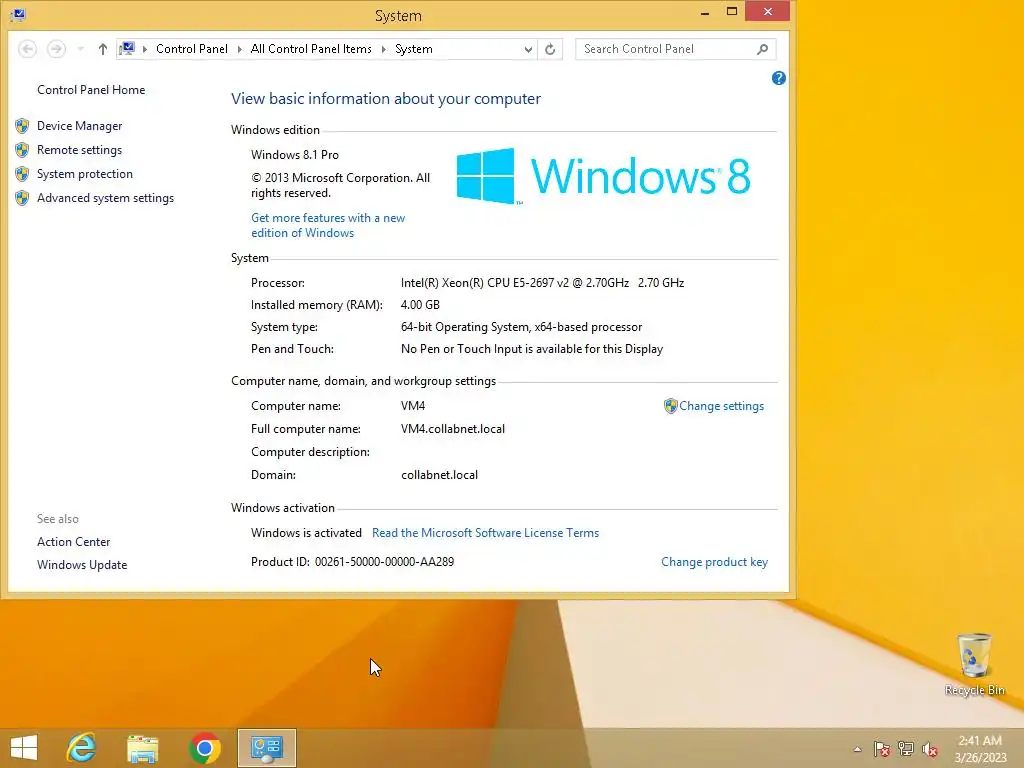
Task: Open Advanced system settings
Action: point(105,198)
